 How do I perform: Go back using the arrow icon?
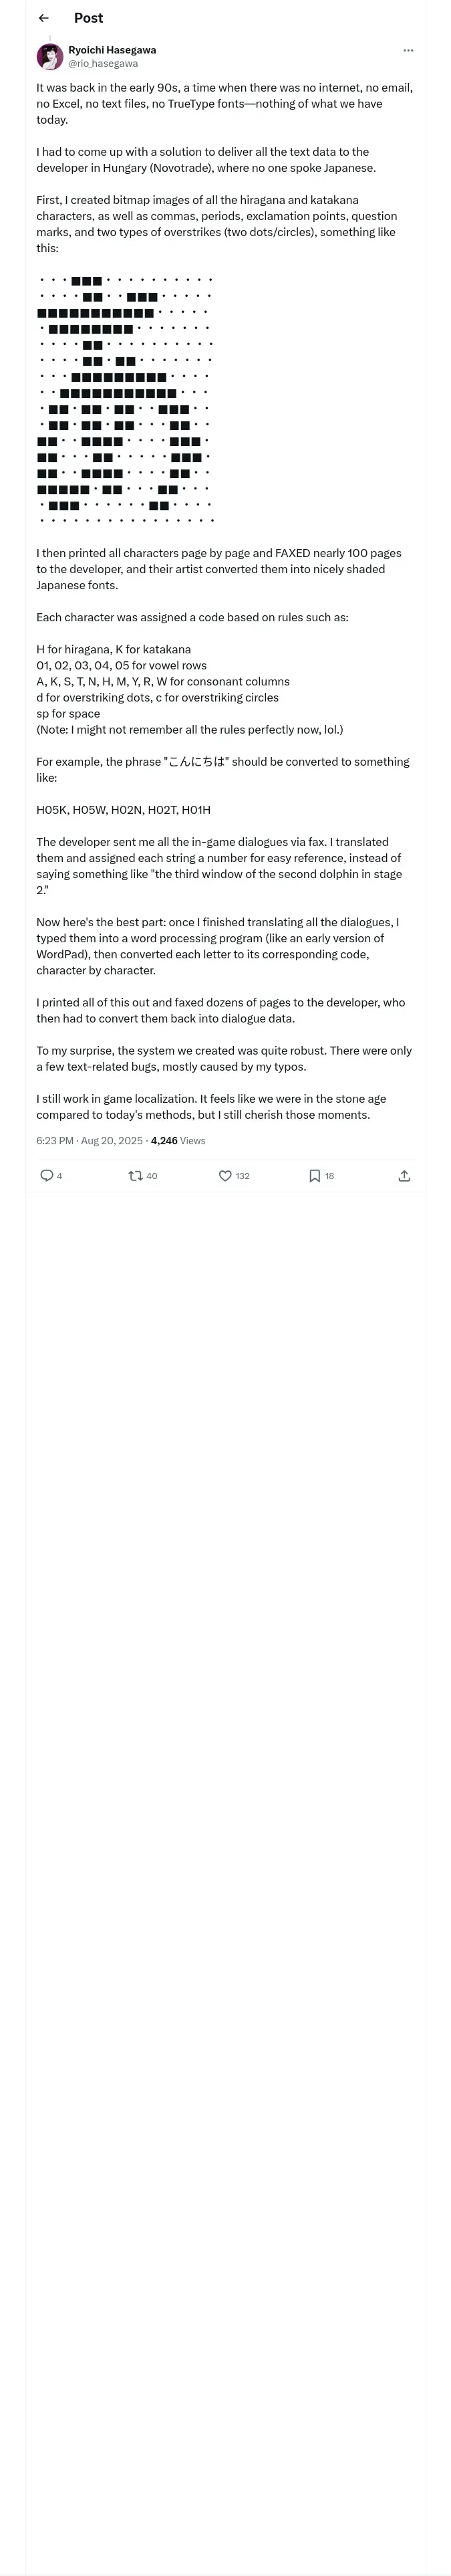click(43, 18)
